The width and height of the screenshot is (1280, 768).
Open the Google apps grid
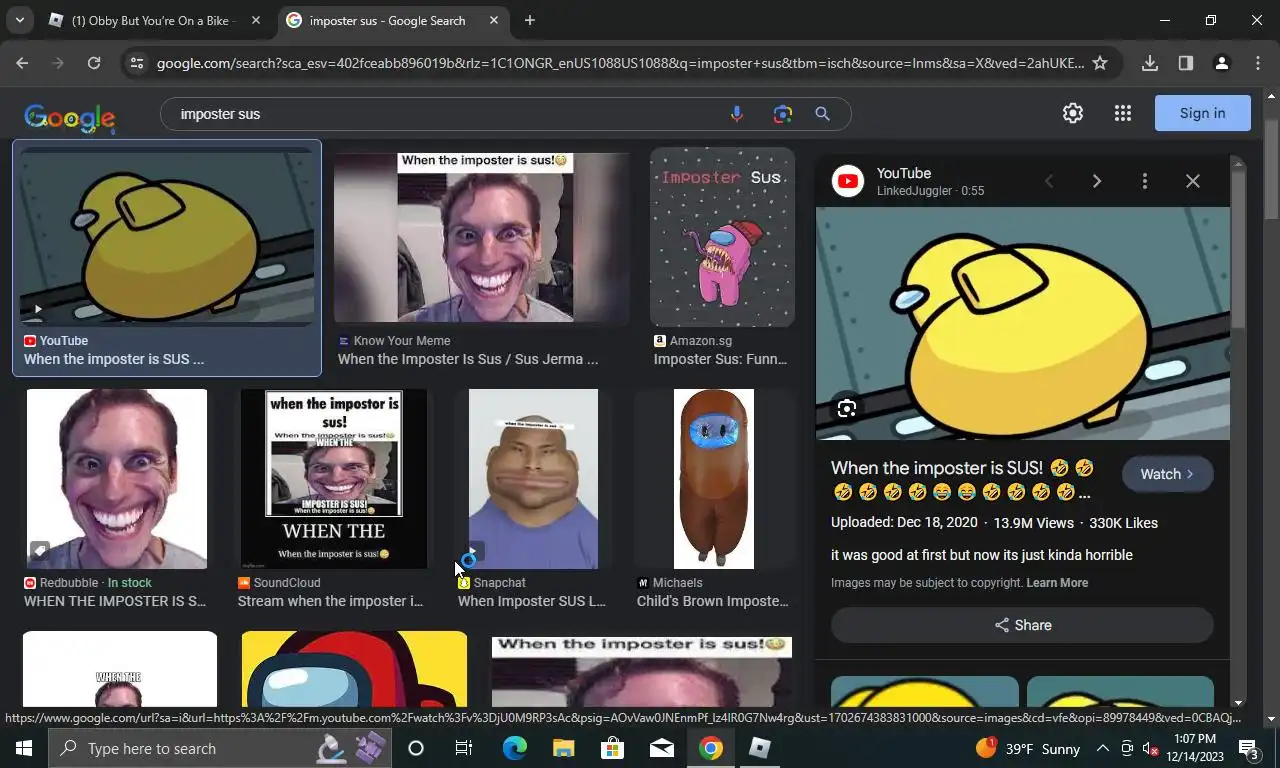(1123, 113)
